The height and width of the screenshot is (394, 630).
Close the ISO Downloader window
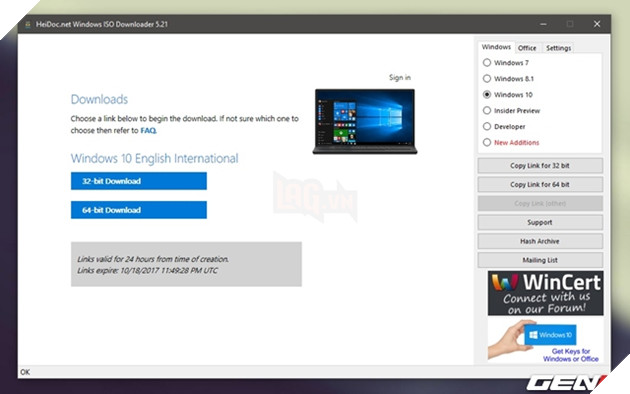(597, 24)
